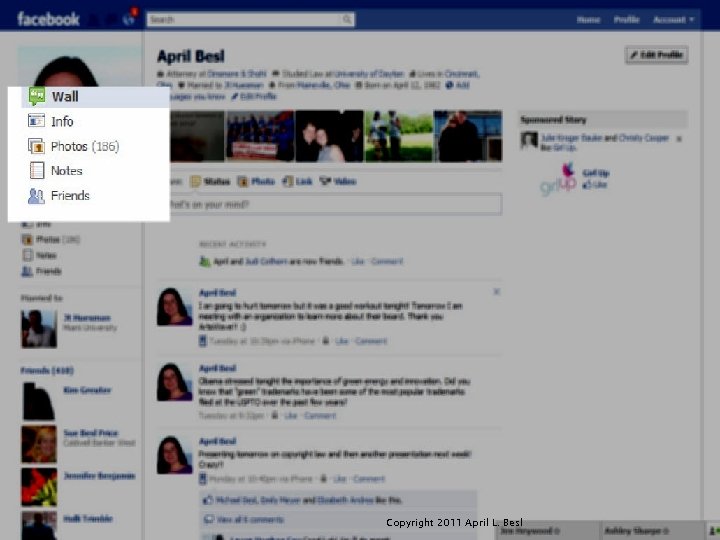Comment on the copyright law presentation post

369,479
